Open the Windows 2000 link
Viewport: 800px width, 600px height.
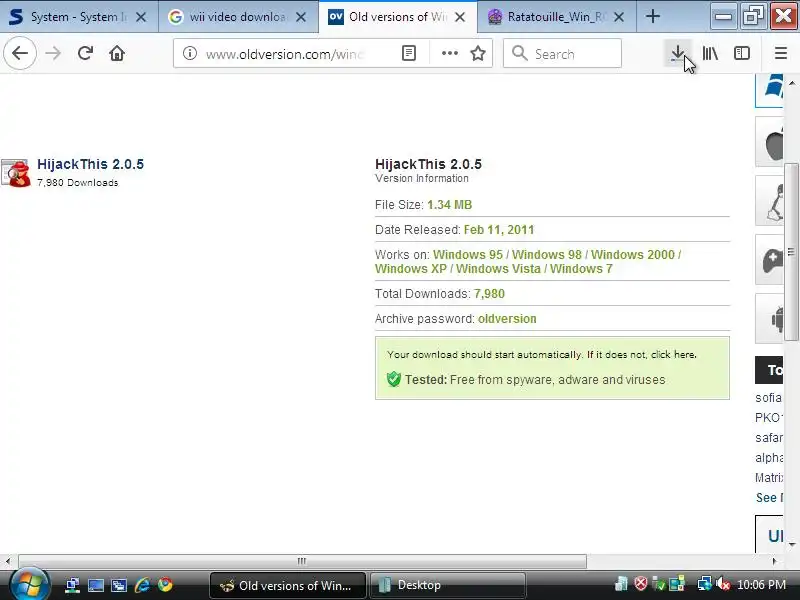point(633,255)
